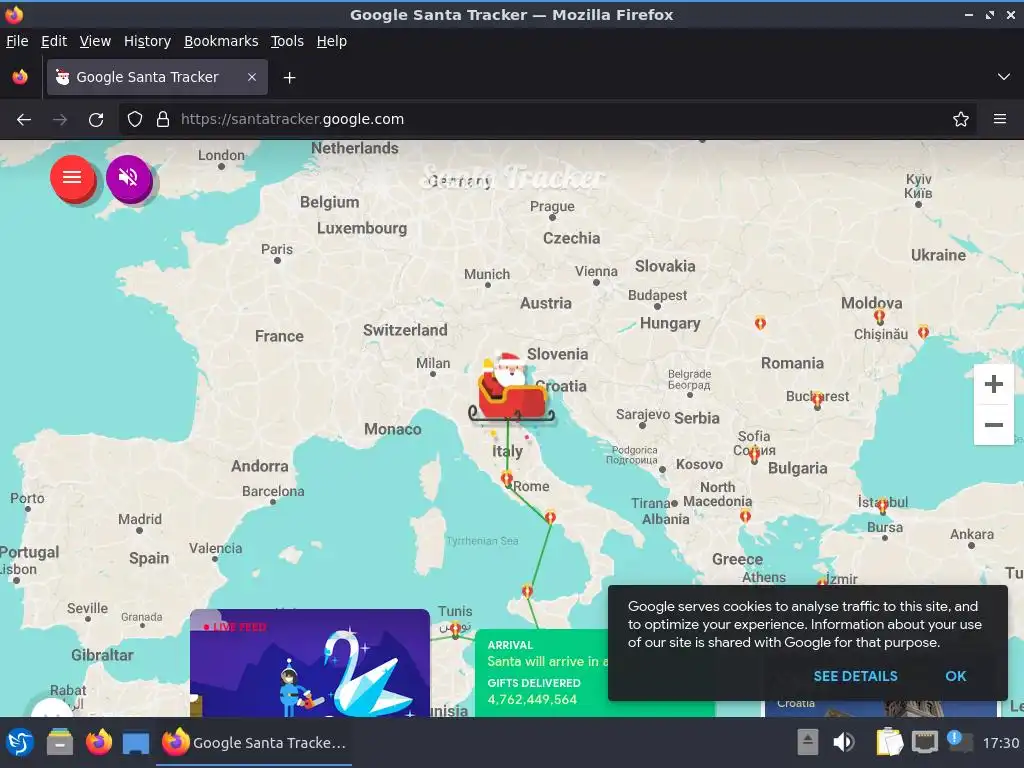The image size is (1024, 768).
Task: View site security lock information
Action: [163, 120]
